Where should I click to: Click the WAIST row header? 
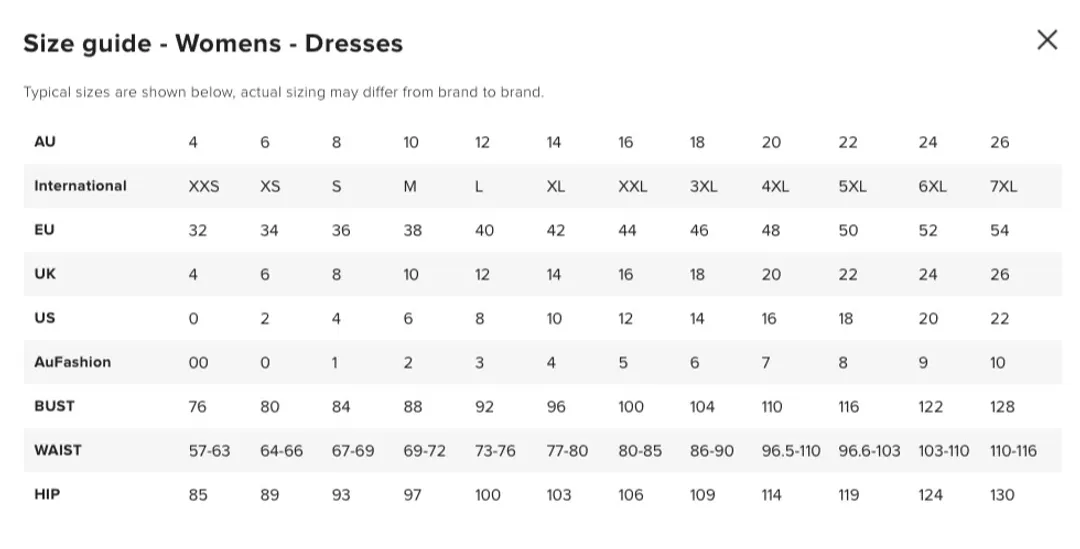(x=57, y=450)
